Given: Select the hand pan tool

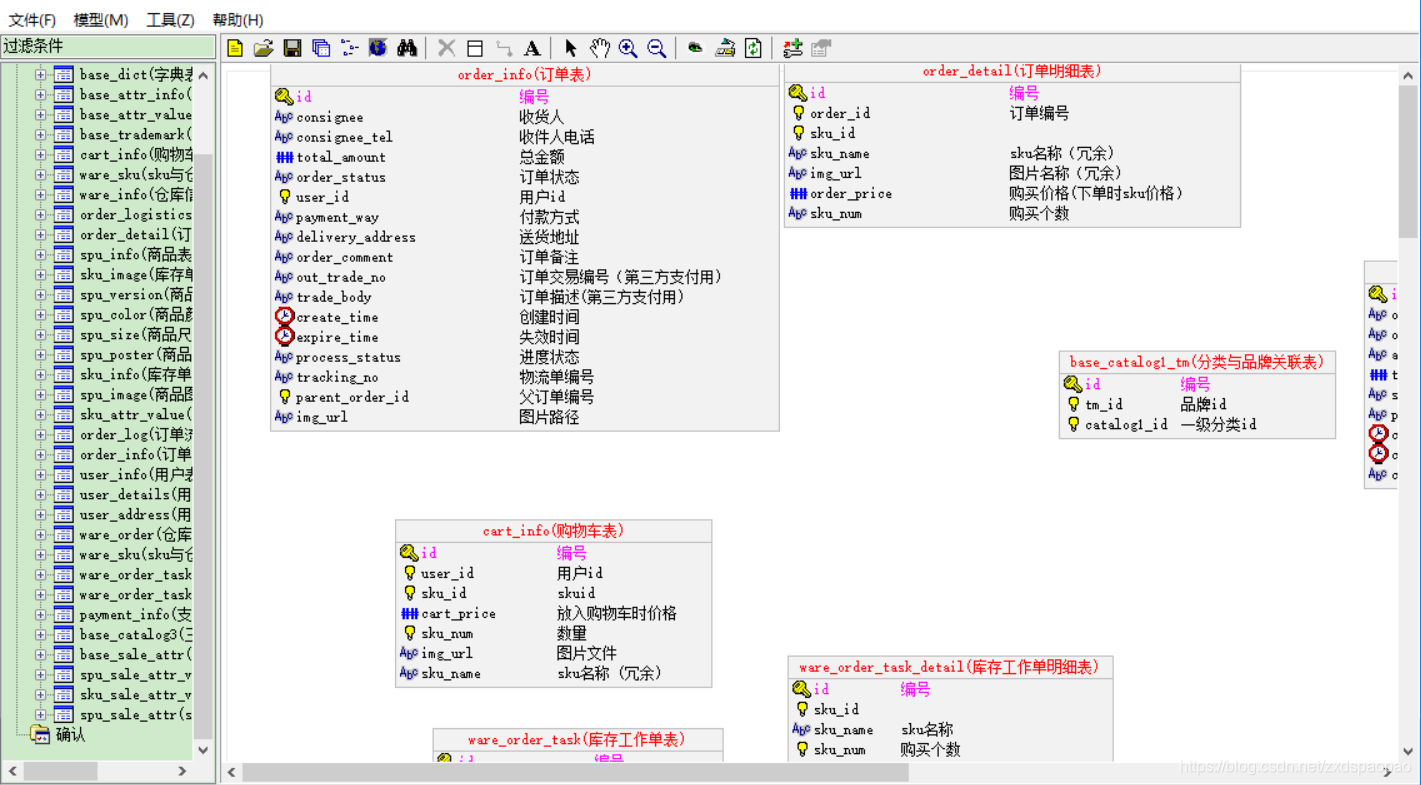Looking at the screenshot, I should [599, 48].
